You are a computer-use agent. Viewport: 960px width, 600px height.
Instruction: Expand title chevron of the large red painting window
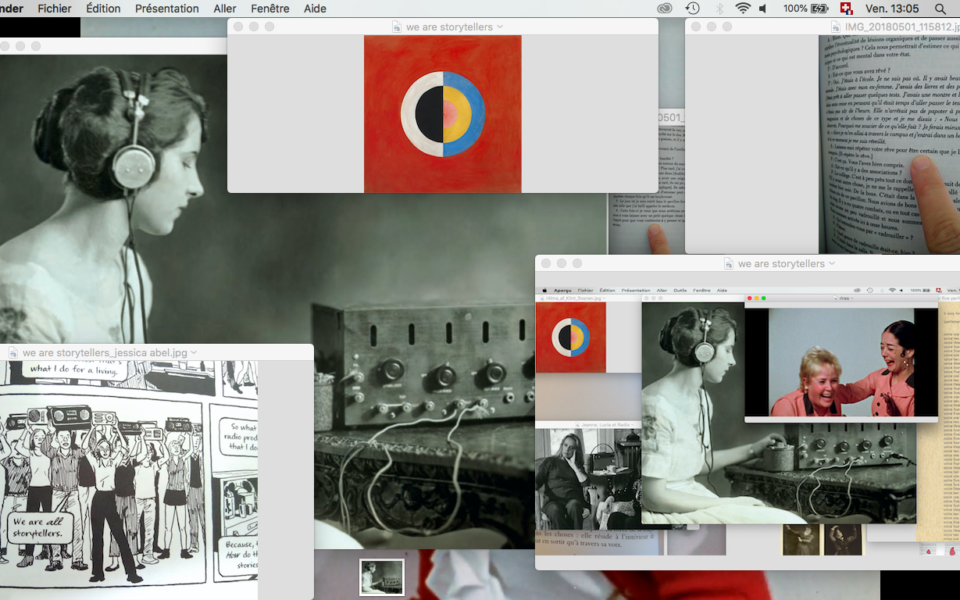coord(500,27)
